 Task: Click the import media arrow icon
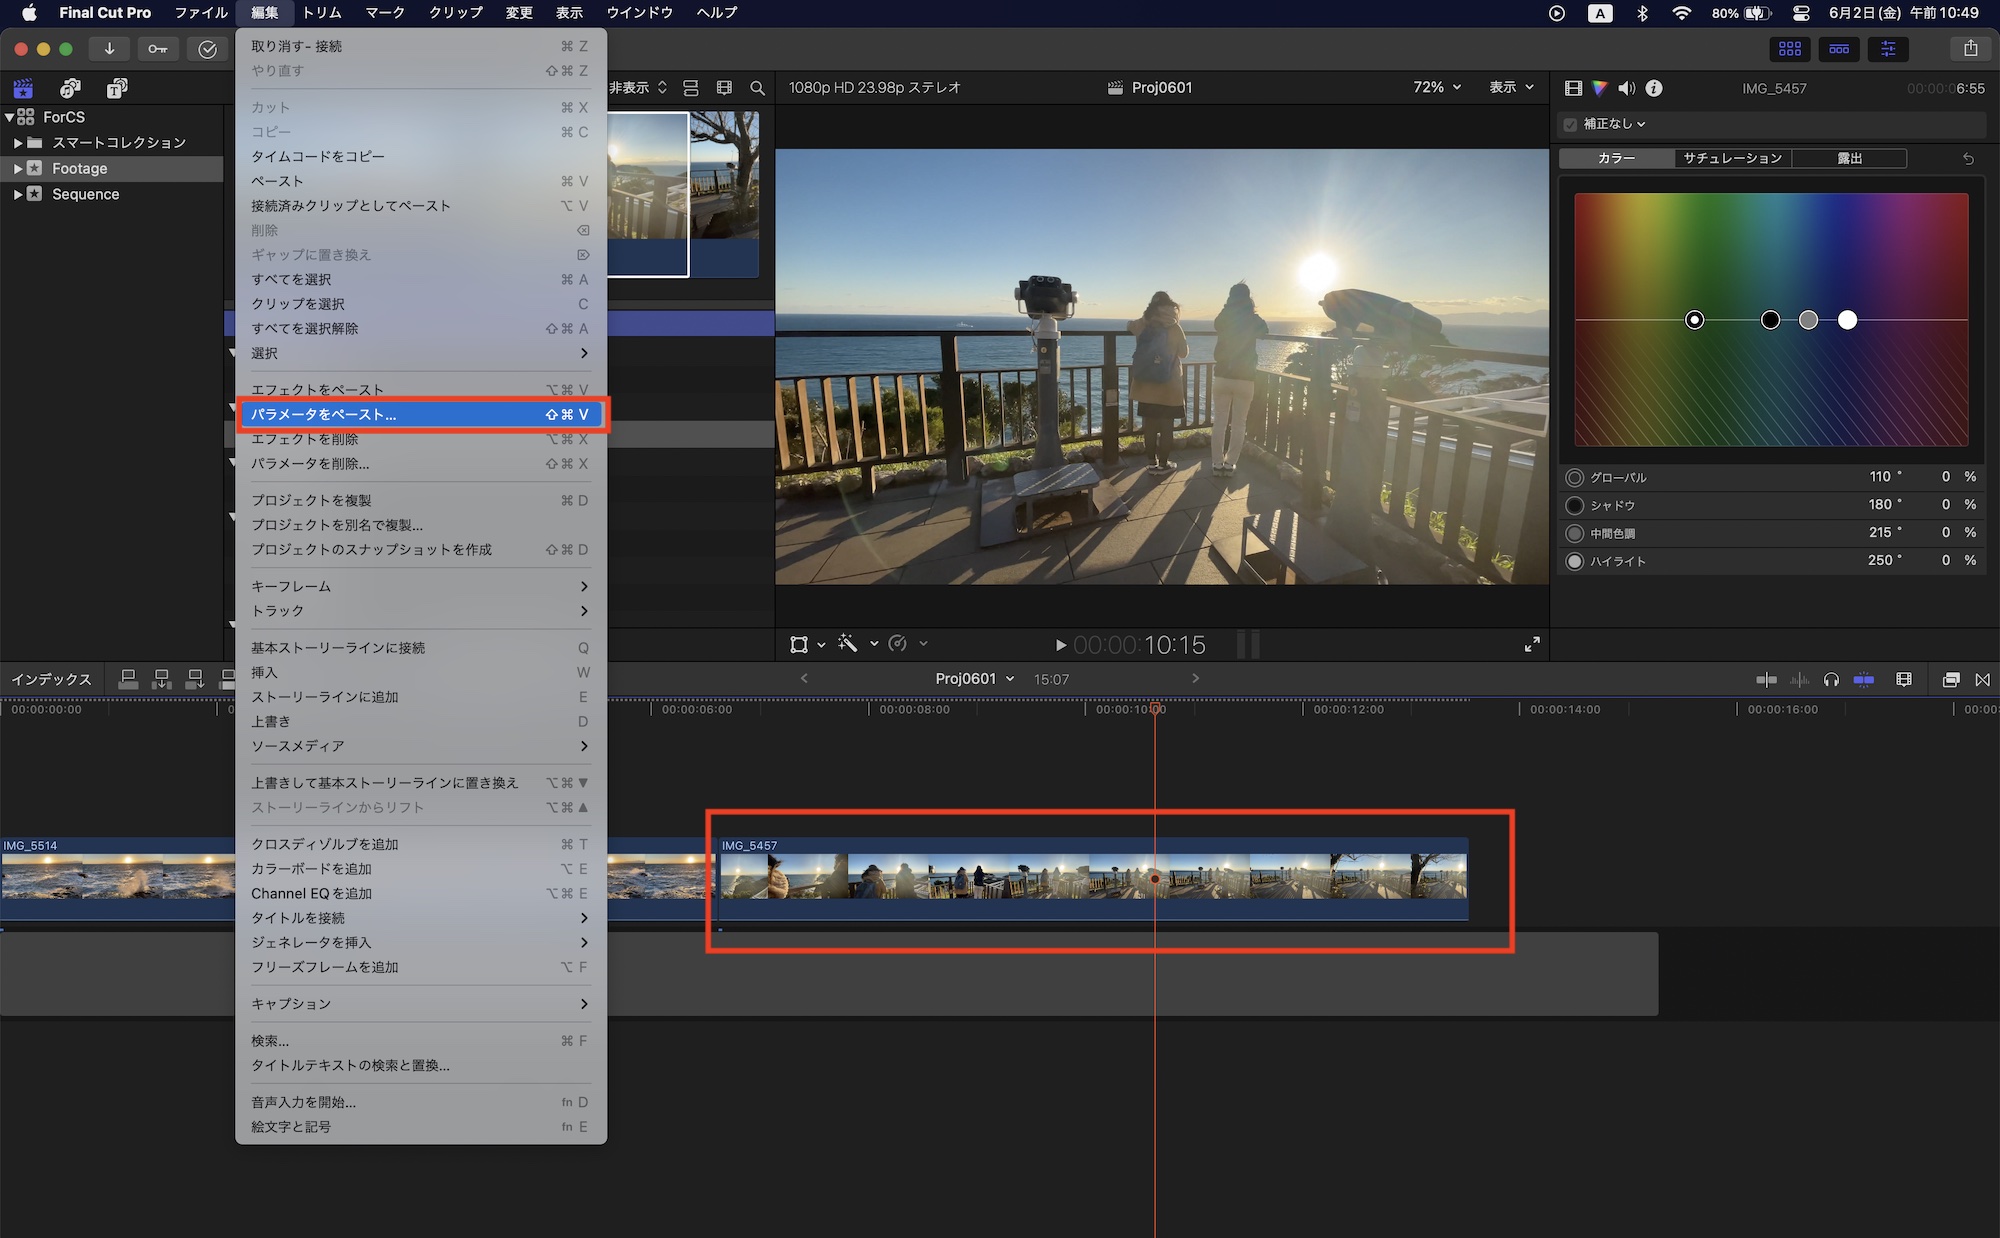tap(109, 49)
